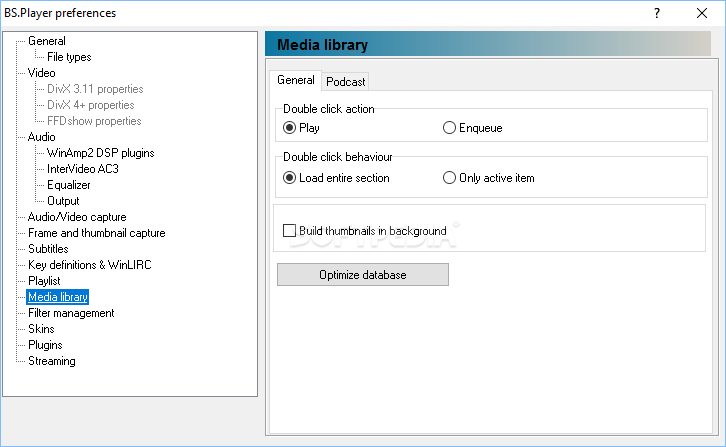Open Output settings under Audio
Screen dimensions: 726x447
pos(63,201)
